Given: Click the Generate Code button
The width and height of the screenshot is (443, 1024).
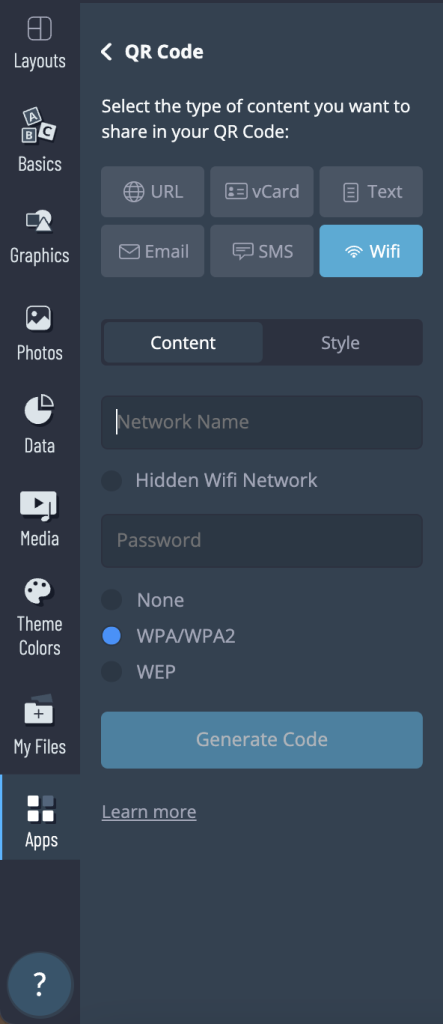Looking at the screenshot, I should (x=262, y=740).
